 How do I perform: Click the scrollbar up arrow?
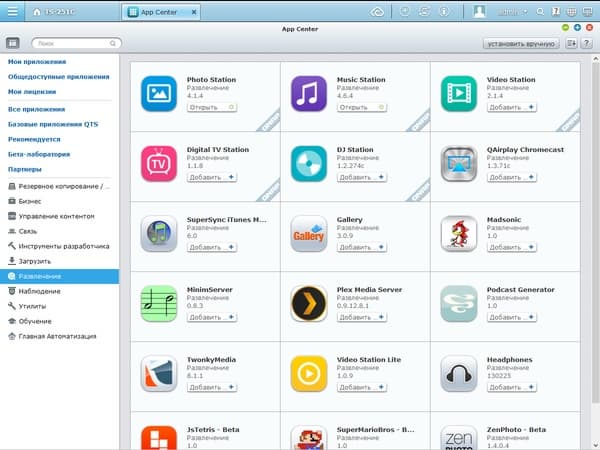595,59
